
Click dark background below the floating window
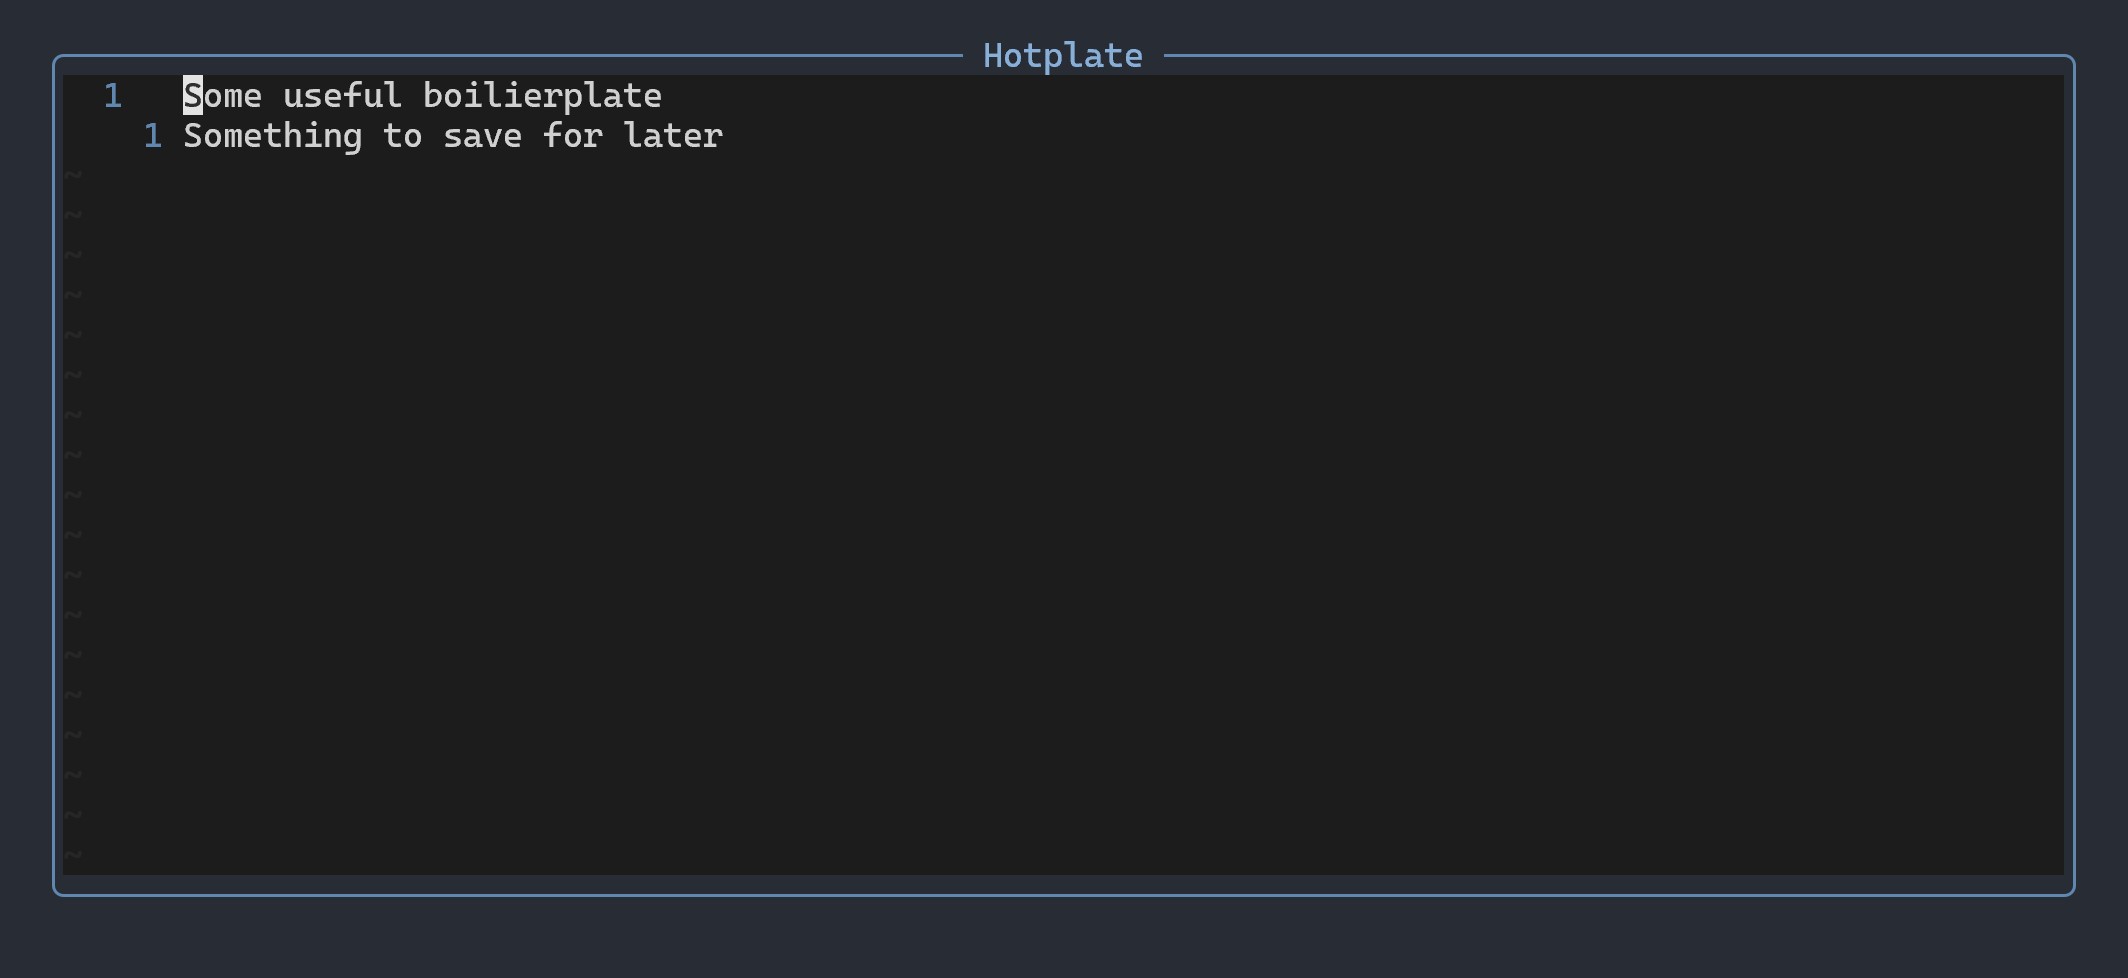click(x=1063, y=938)
